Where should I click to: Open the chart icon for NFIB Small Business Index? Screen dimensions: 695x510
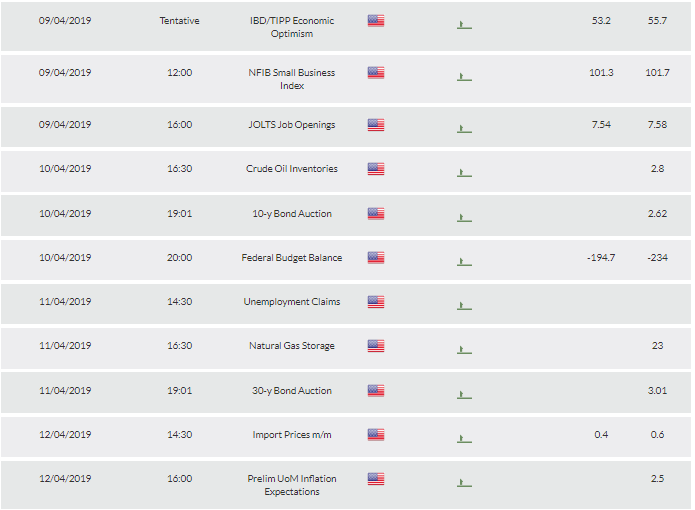pyautogui.click(x=464, y=77)
